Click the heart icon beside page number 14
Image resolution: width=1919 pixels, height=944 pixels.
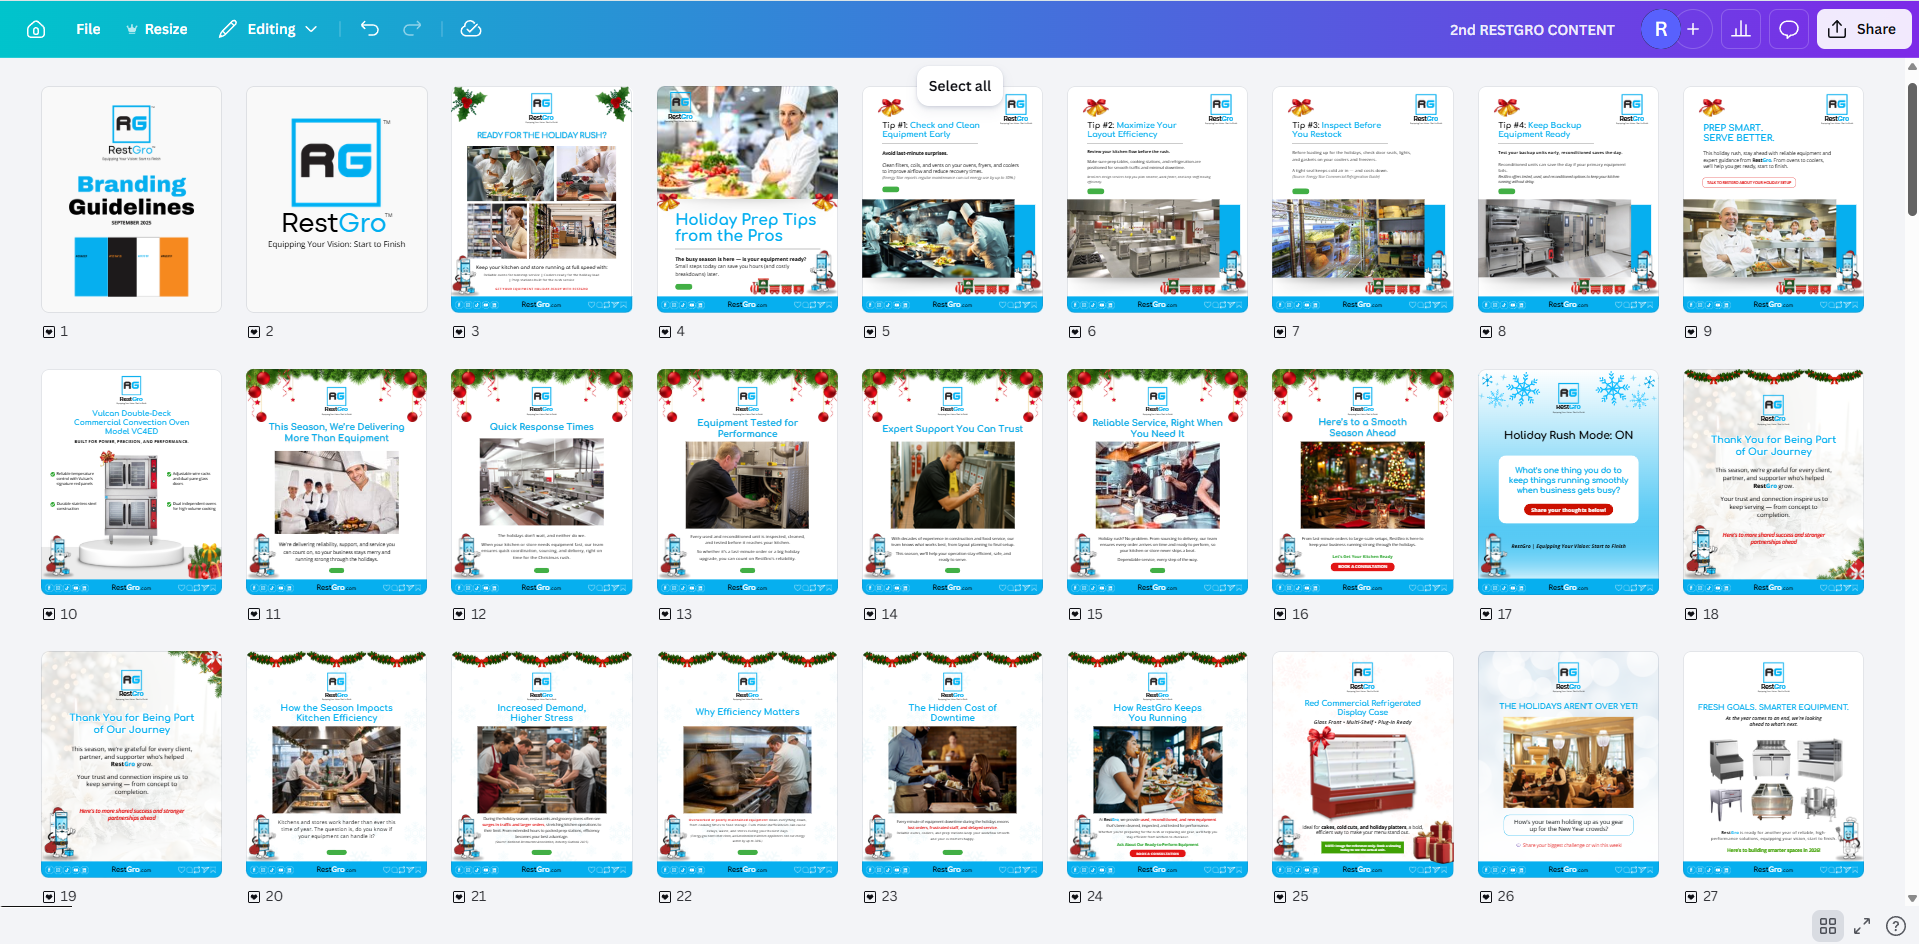pyautogui.click(x=870, y=614)
